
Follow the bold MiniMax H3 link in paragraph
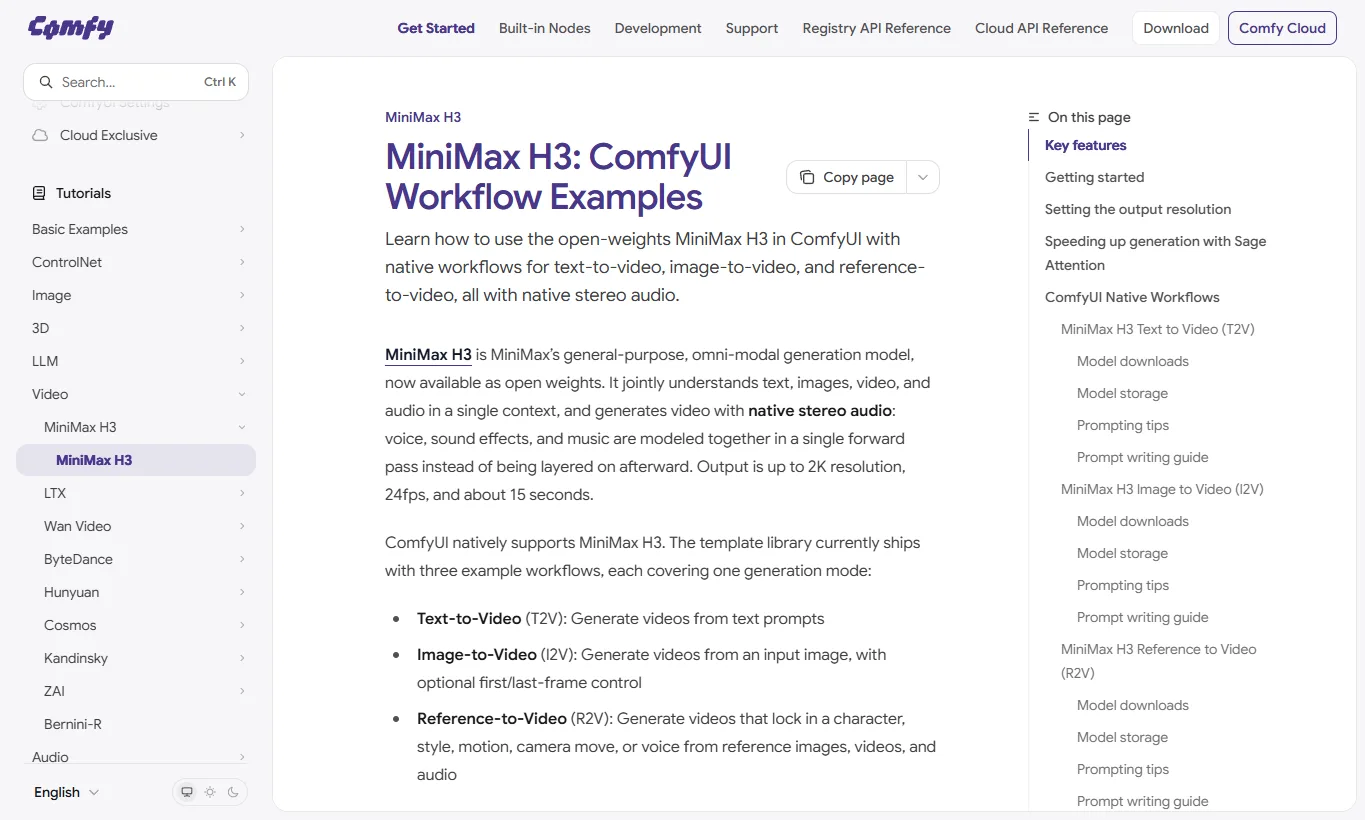(428, 354)
